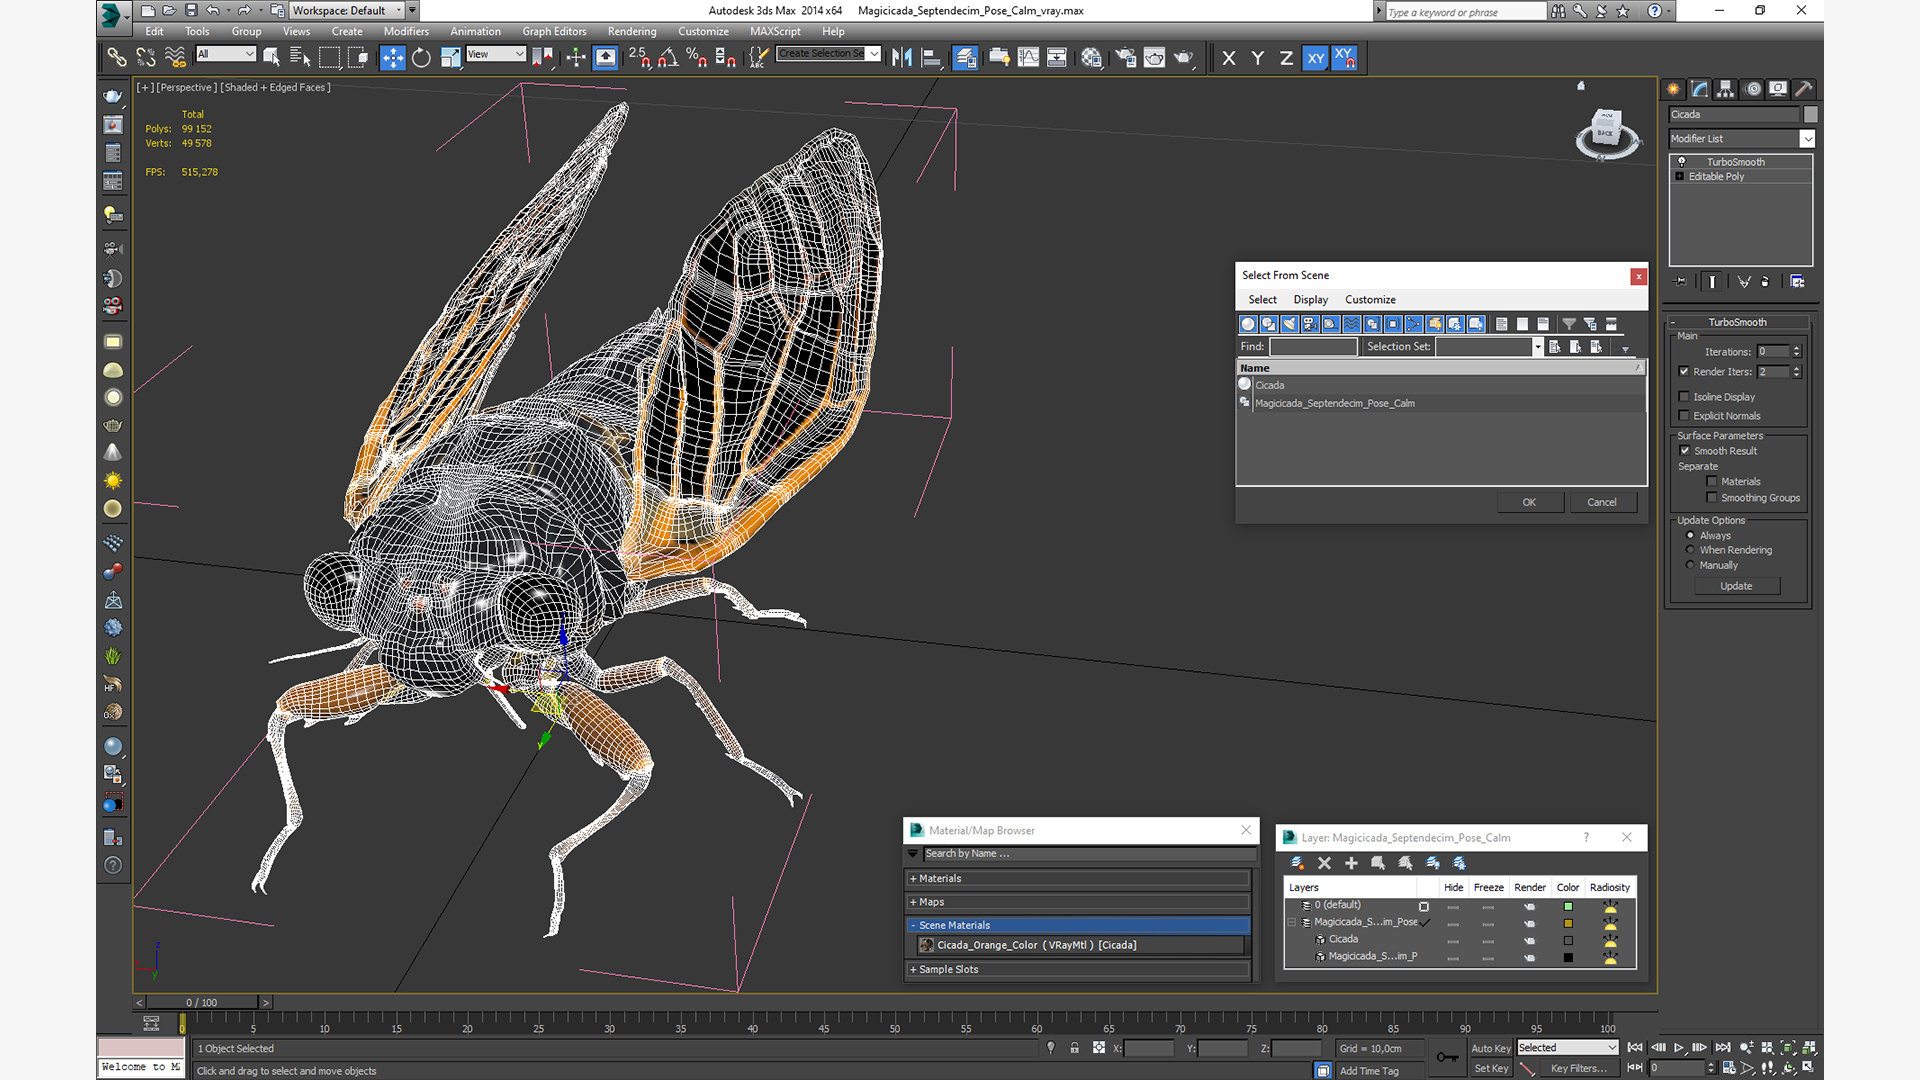Image resolution: width=1920 pixels, height=1080 pixels.
Task: Restrict transform to X axis
Action: pos(1229,58)
